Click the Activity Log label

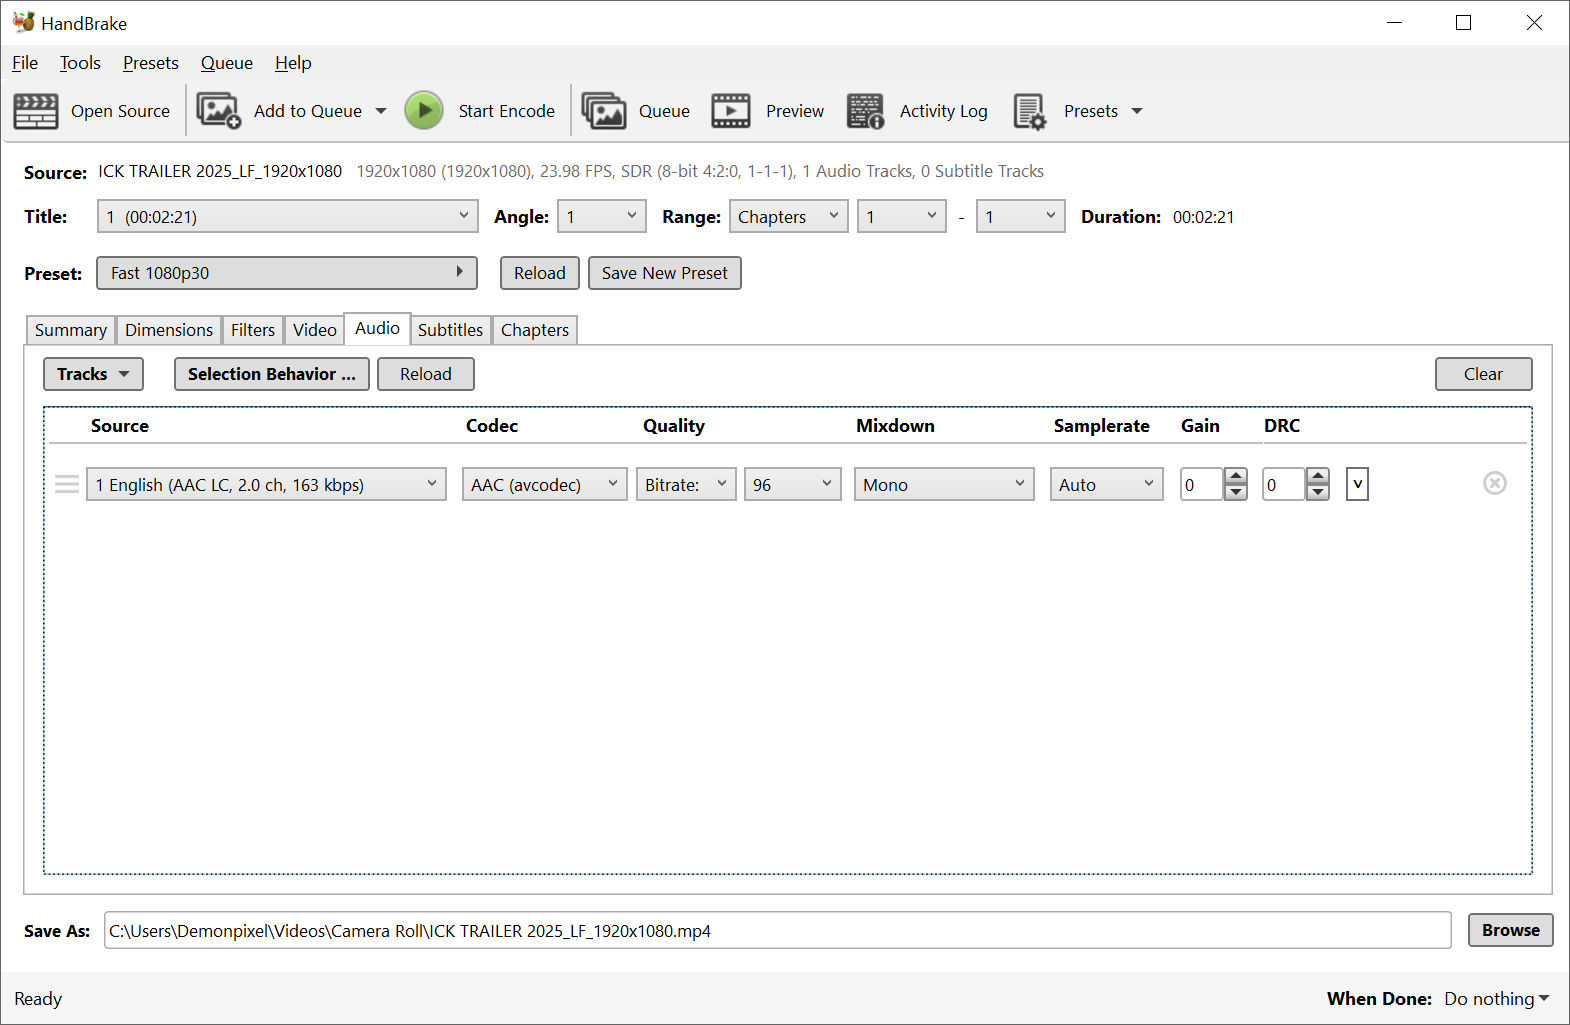point(944,111)
